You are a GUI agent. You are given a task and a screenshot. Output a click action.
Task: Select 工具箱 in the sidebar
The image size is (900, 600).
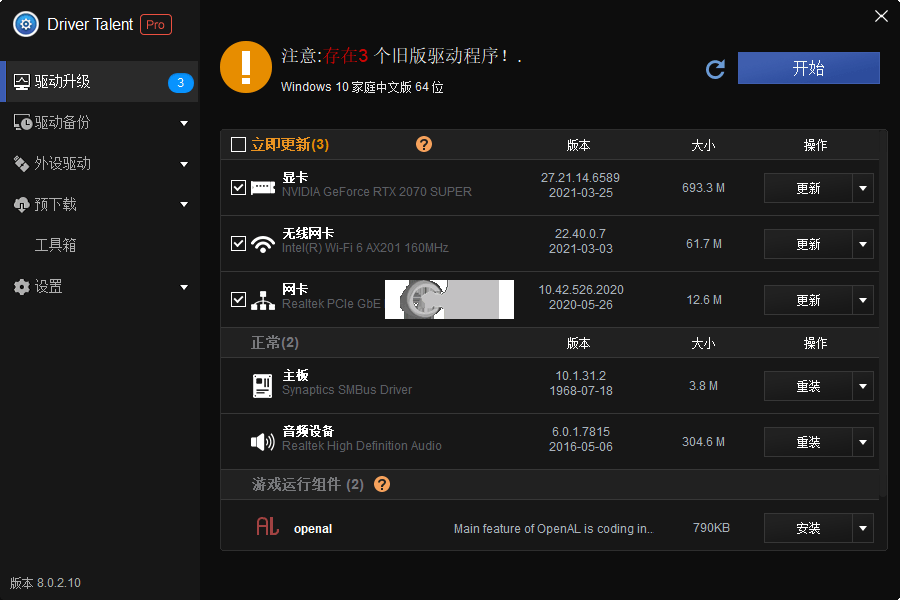pos(56,245)
